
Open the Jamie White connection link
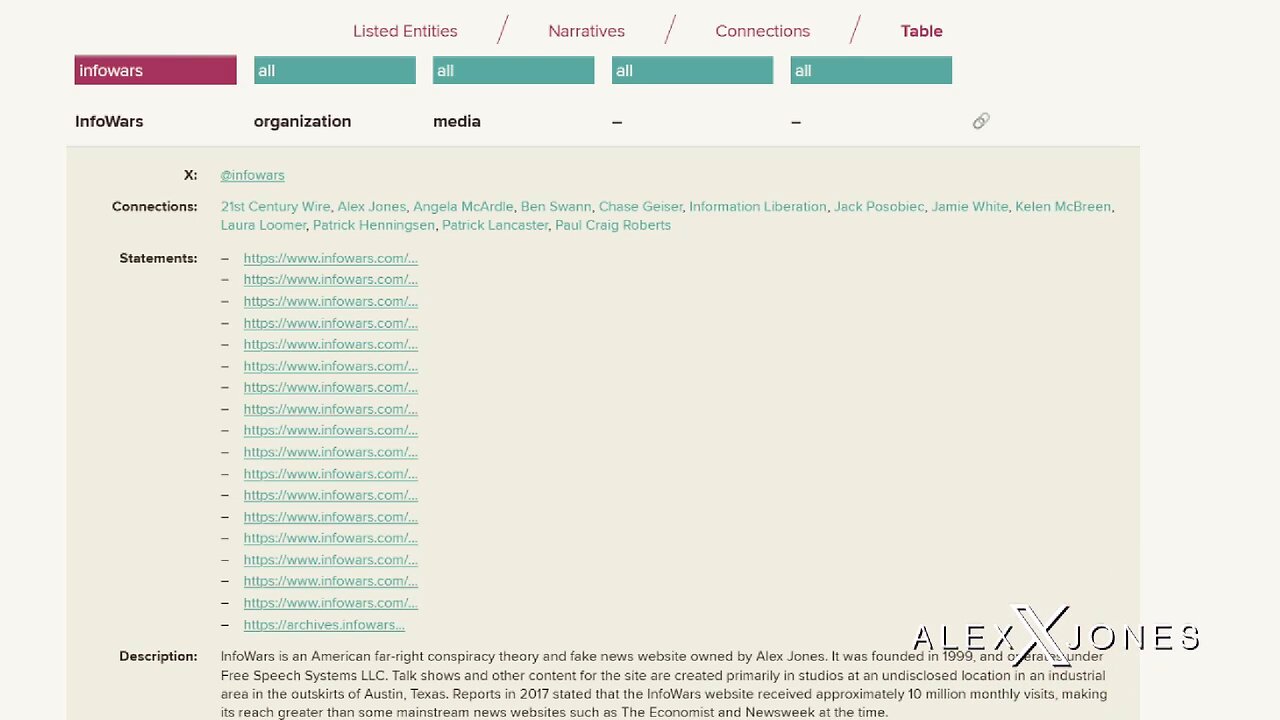969,207
